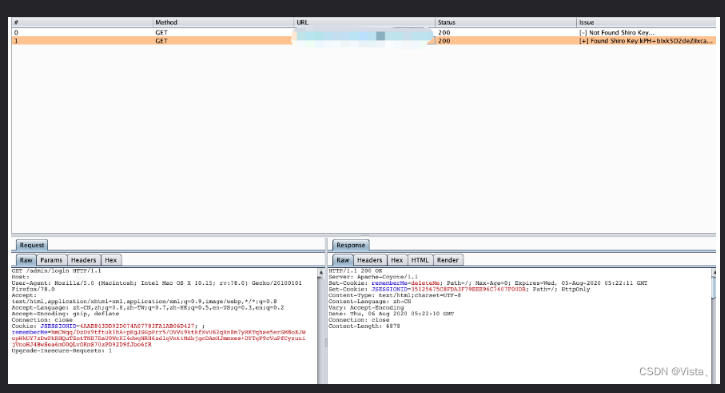Click the Accept-Language header in request
Image resolution: width=725 pixels, height=393 pixels.
(148, 307)
